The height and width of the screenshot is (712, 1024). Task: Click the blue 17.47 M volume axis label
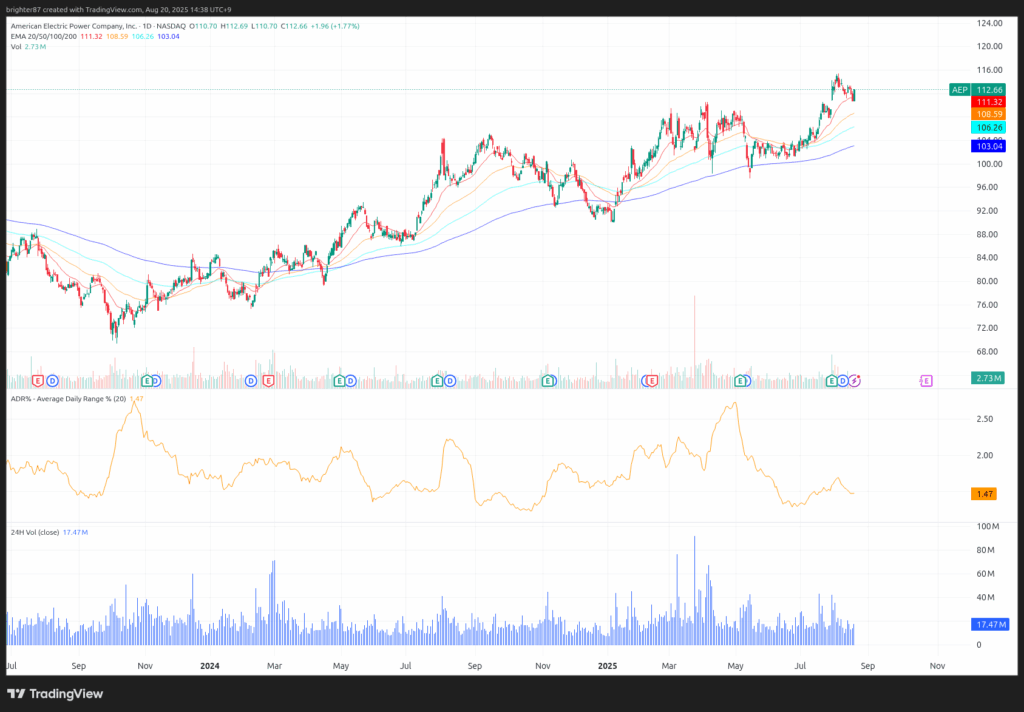[x=990, y=624]
